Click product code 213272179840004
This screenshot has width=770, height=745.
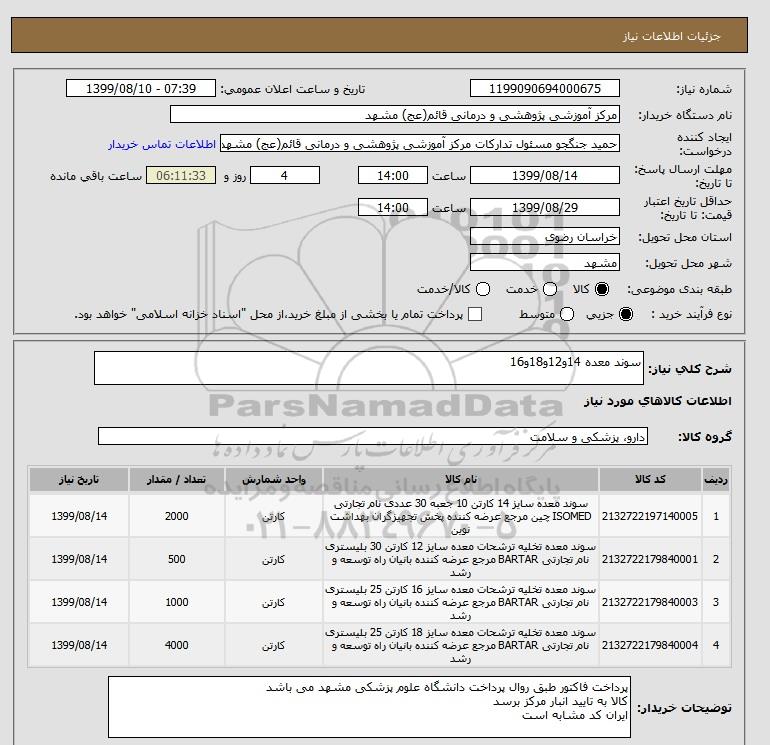(x=650, y=645)
